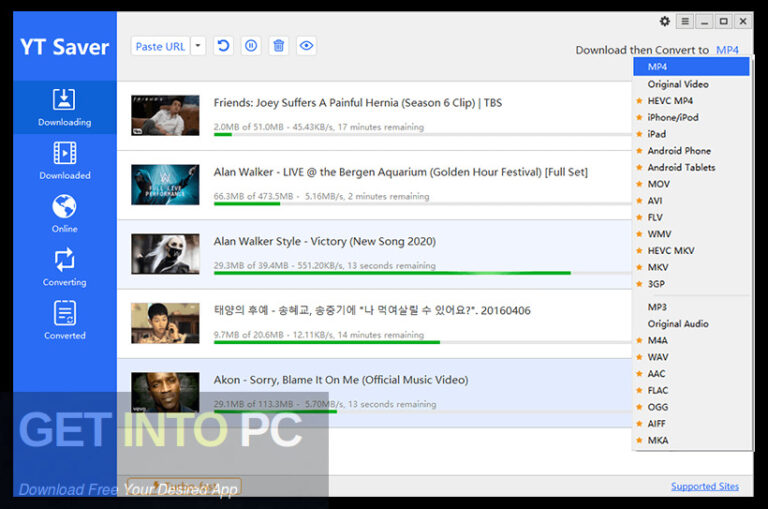Open the hamburger menu icon
Image resolution: width=768 pixels, height=509 pixels.
click(x=685, y=21)
